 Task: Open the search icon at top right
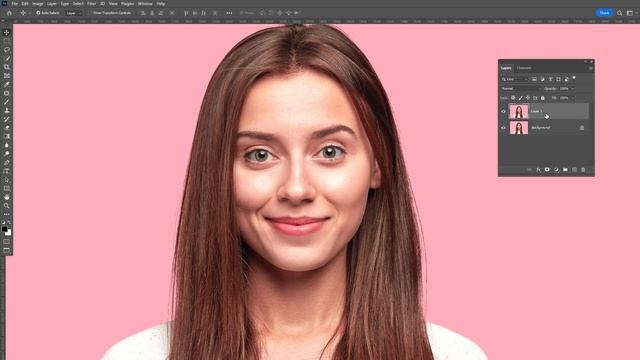pyautogui.click(x=620, y=13)
